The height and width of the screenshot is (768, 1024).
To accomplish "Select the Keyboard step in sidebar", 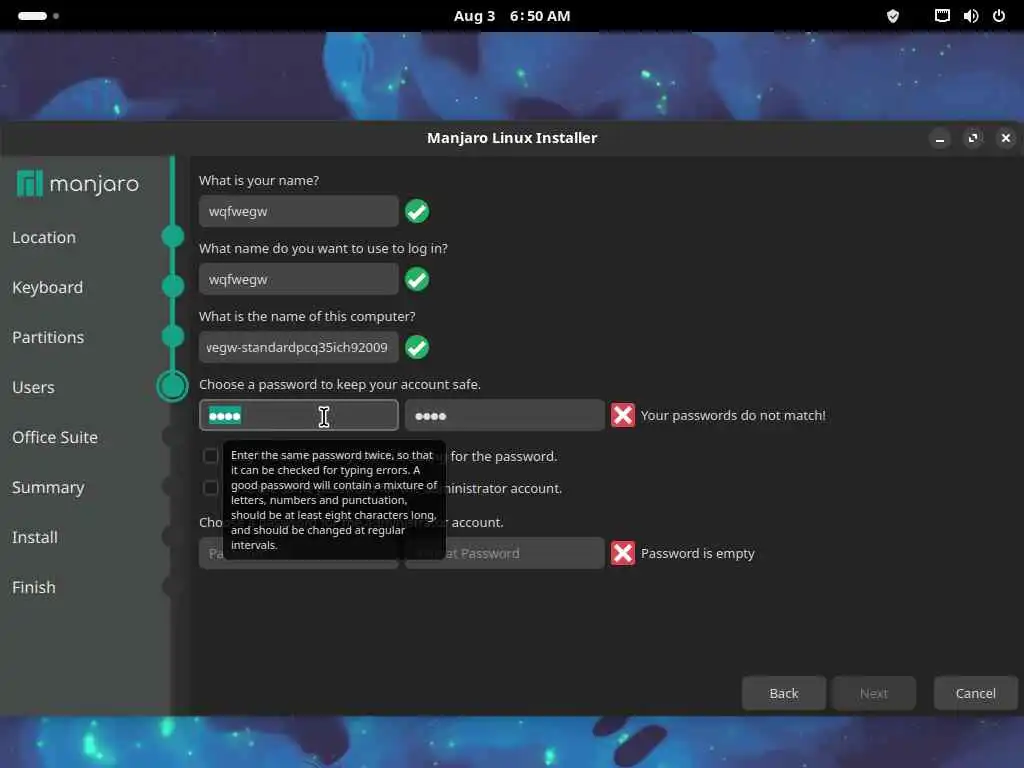I will [48, 287].
